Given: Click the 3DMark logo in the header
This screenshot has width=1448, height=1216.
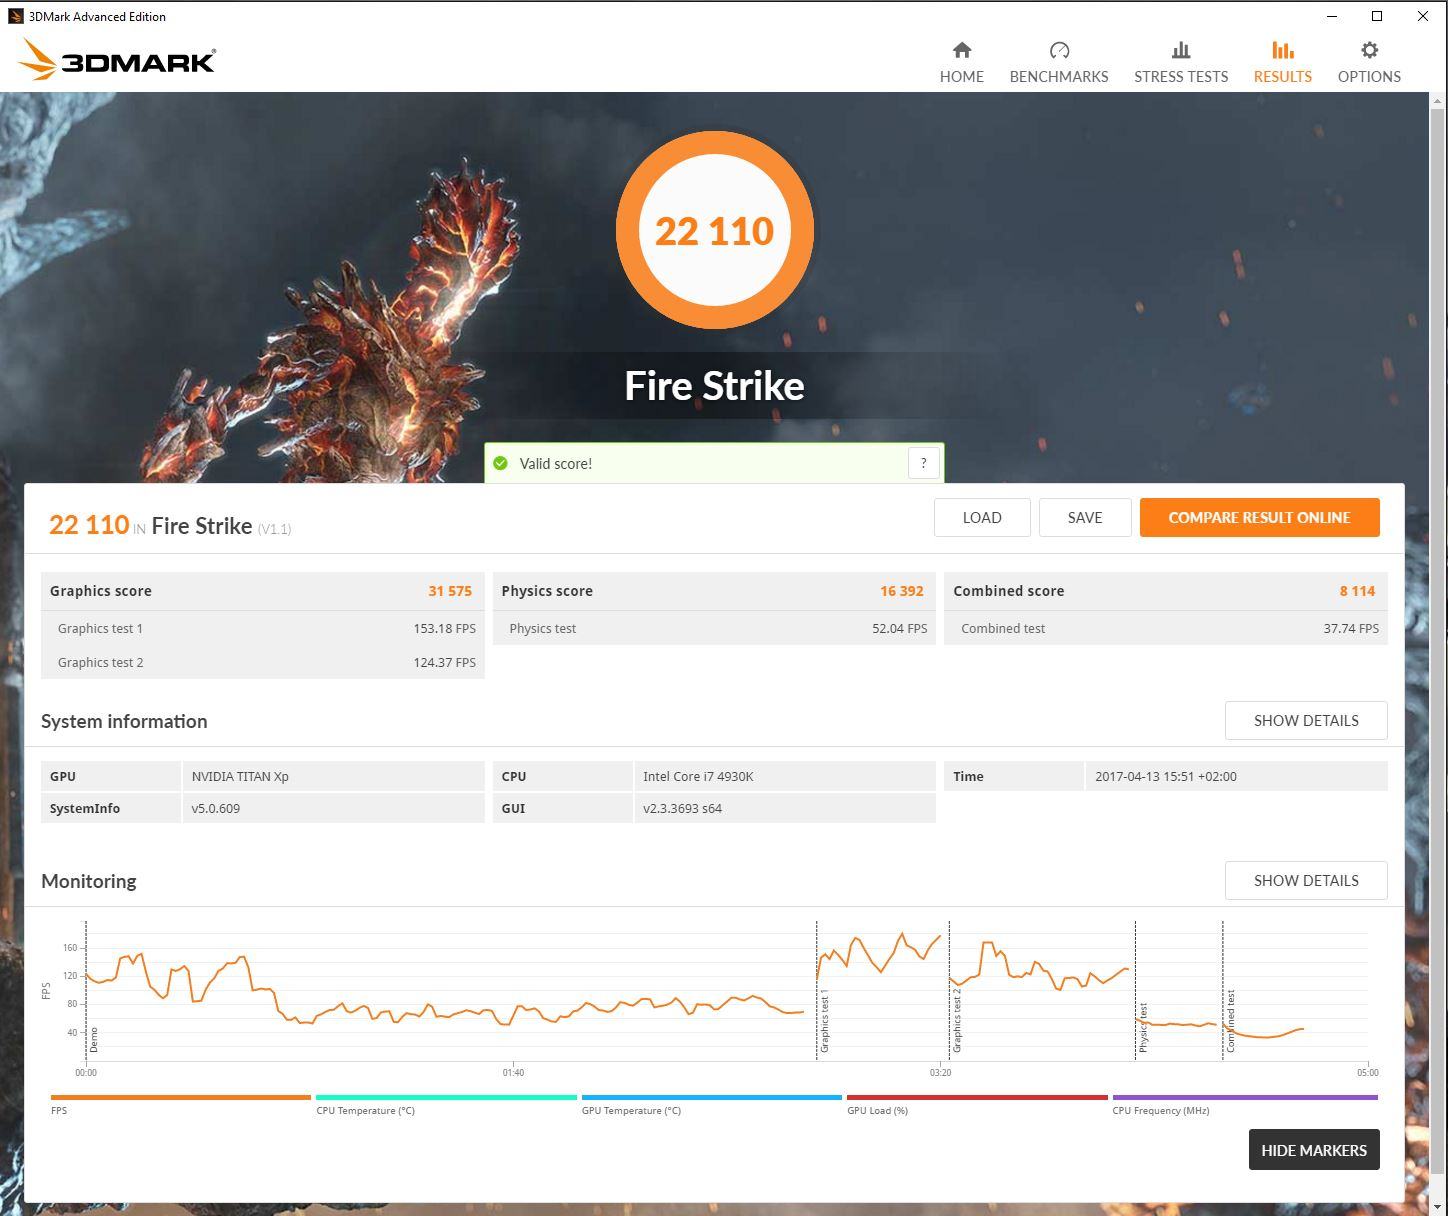Looking at the screenshot, I should tap(116, 60).
